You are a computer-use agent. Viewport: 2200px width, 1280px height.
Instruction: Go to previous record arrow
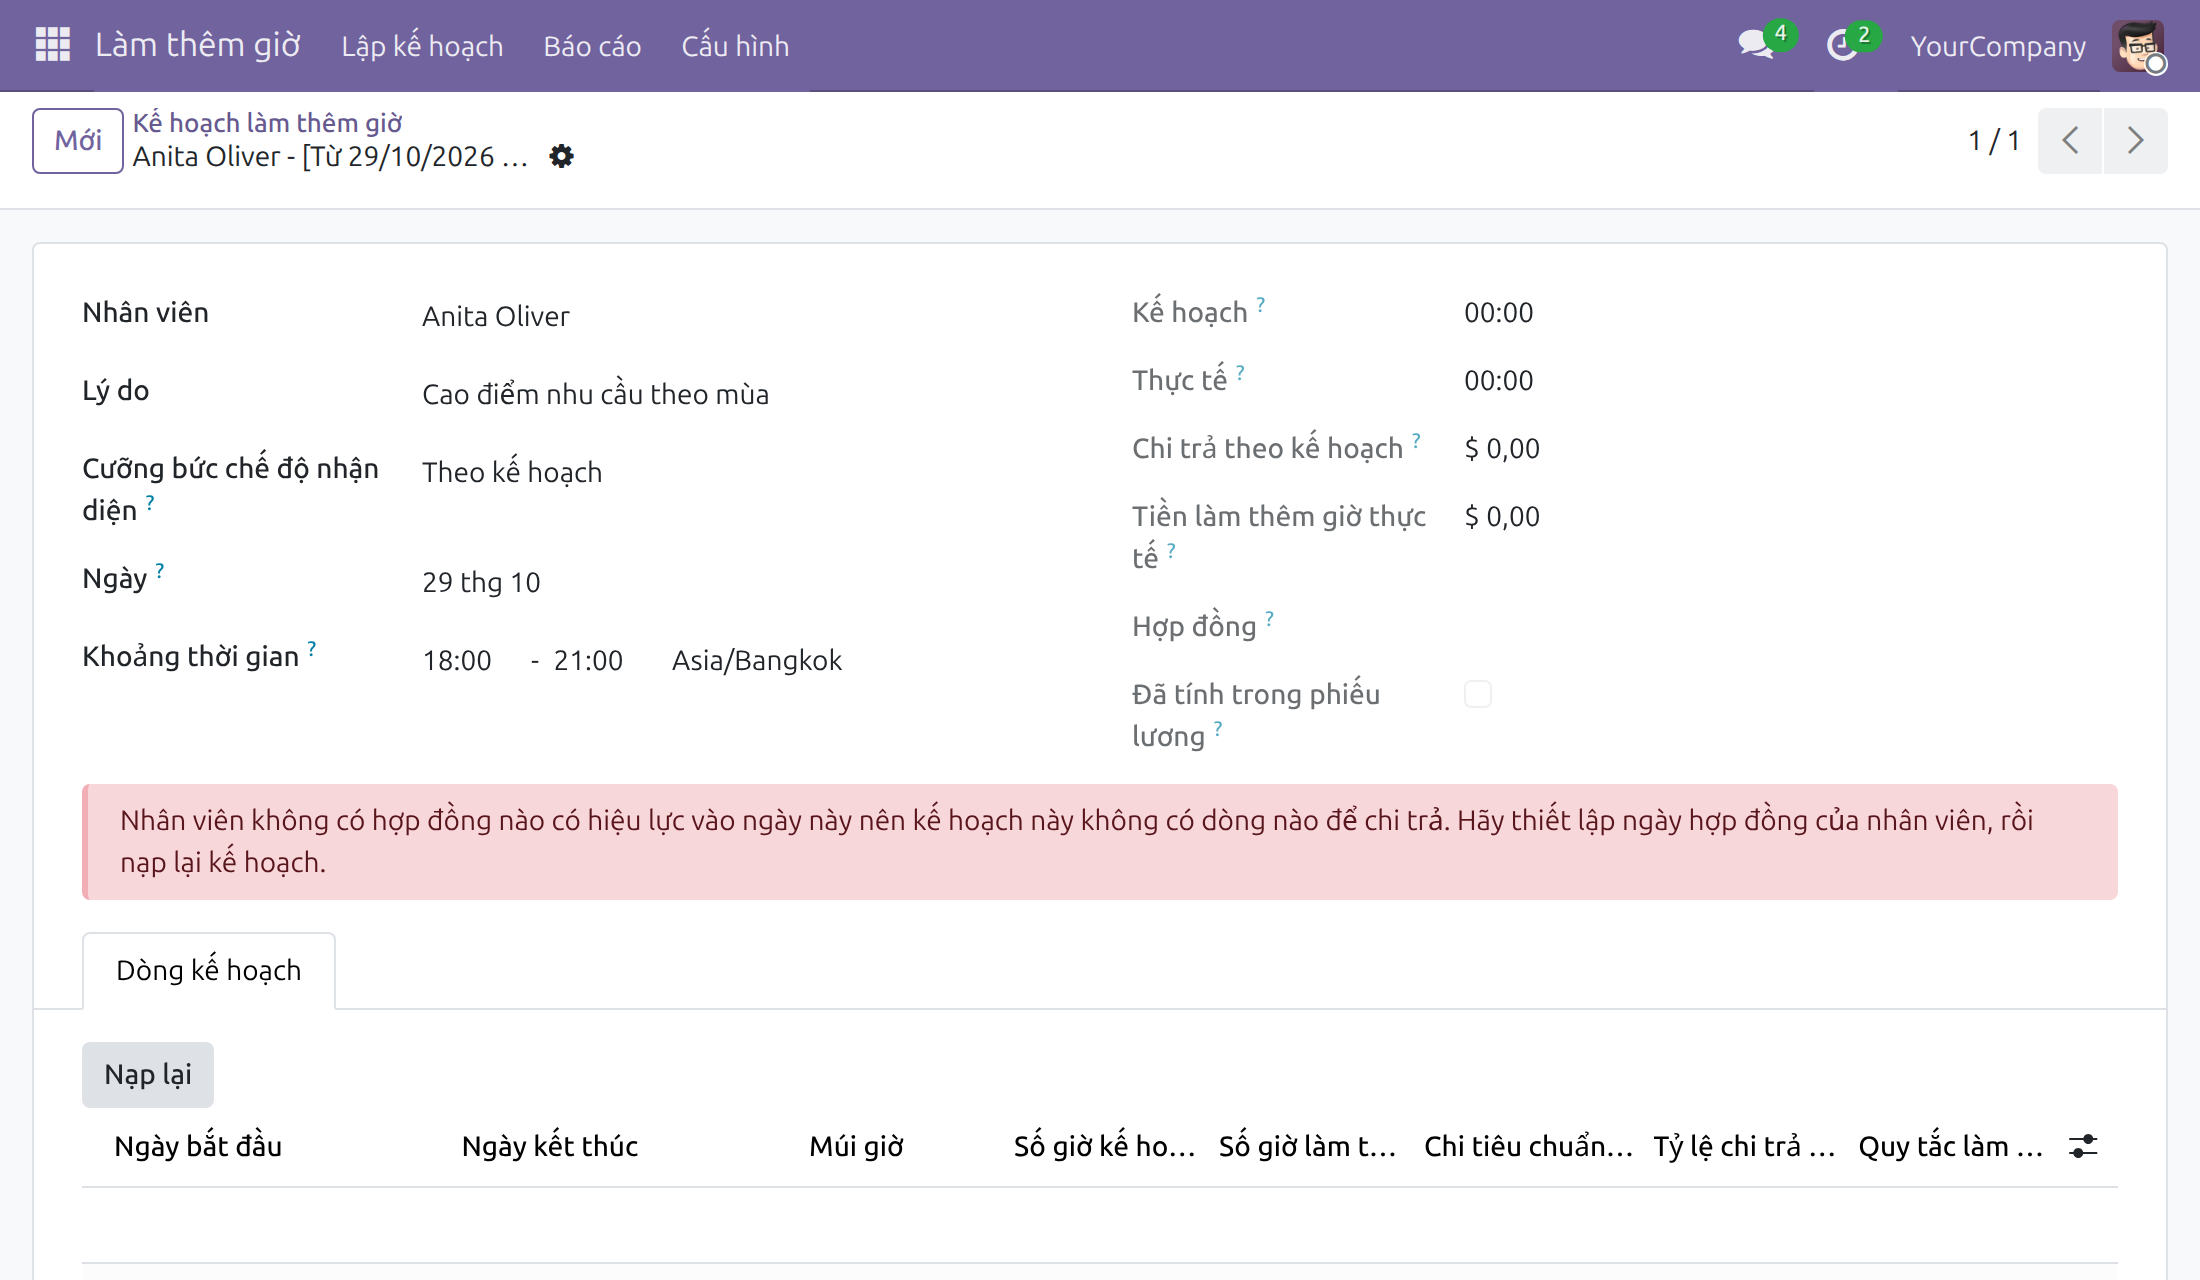tap(2070, 140)
